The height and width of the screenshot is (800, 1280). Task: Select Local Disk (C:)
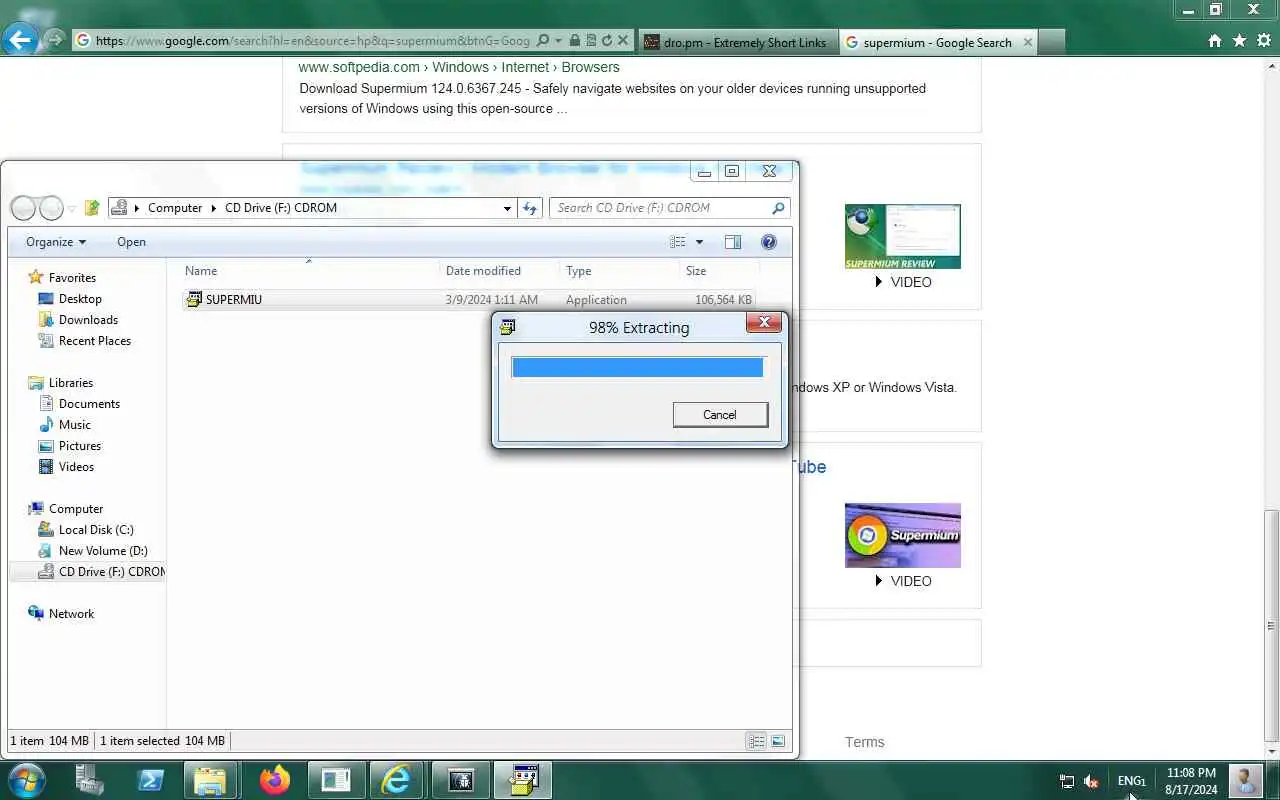pos(96,530)
